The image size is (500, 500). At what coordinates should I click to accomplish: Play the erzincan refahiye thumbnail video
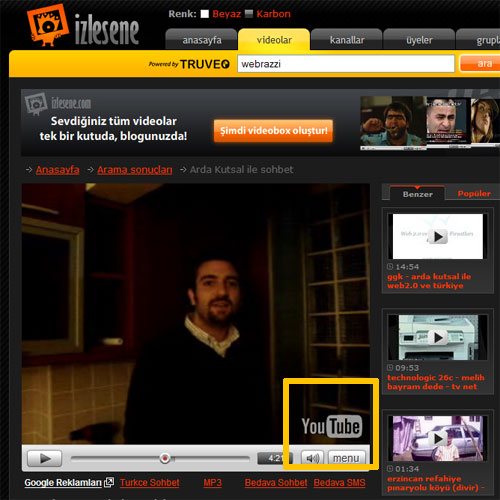(438, 439)
